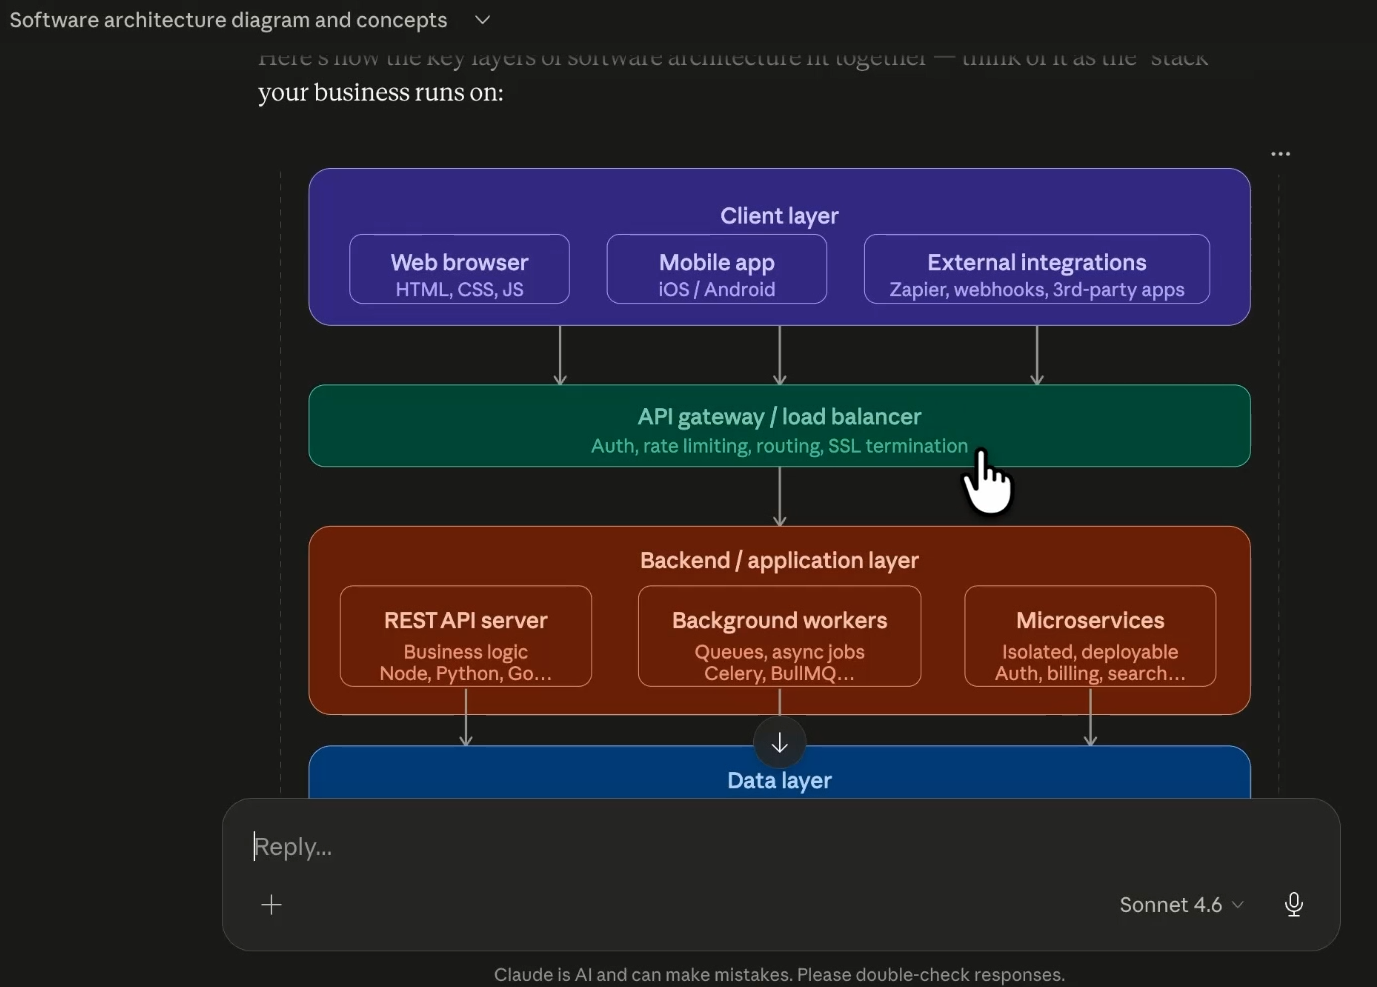Click the plus icon to add an attachment
This screenshot has width=1377, height=987.
click(271, 904)
